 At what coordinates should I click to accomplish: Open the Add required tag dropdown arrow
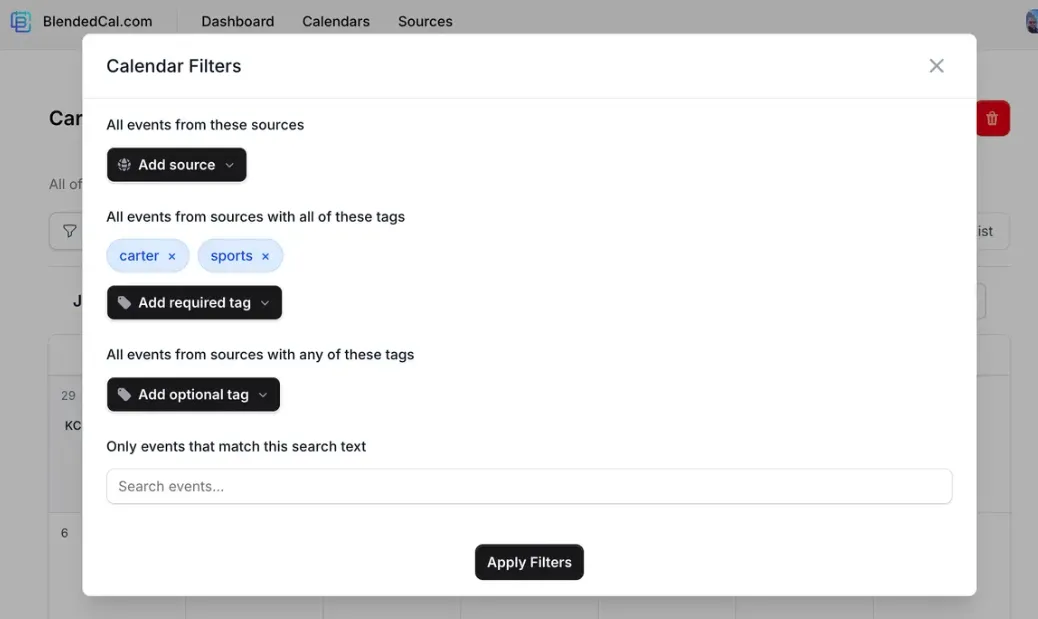click(265, 303)
